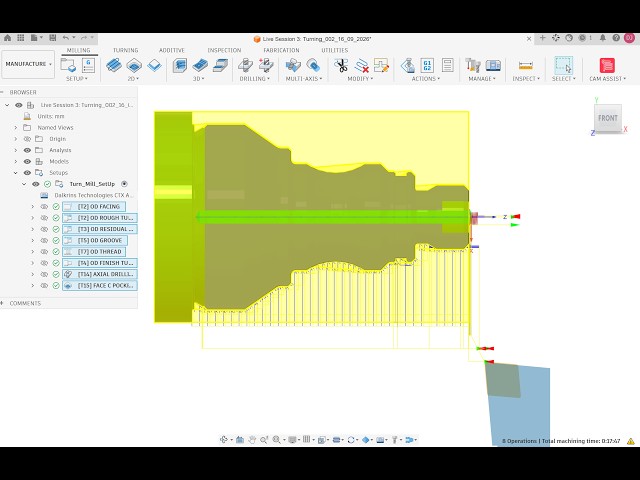Open the 2D dropdown menu
640x480 pixels.
133,78
